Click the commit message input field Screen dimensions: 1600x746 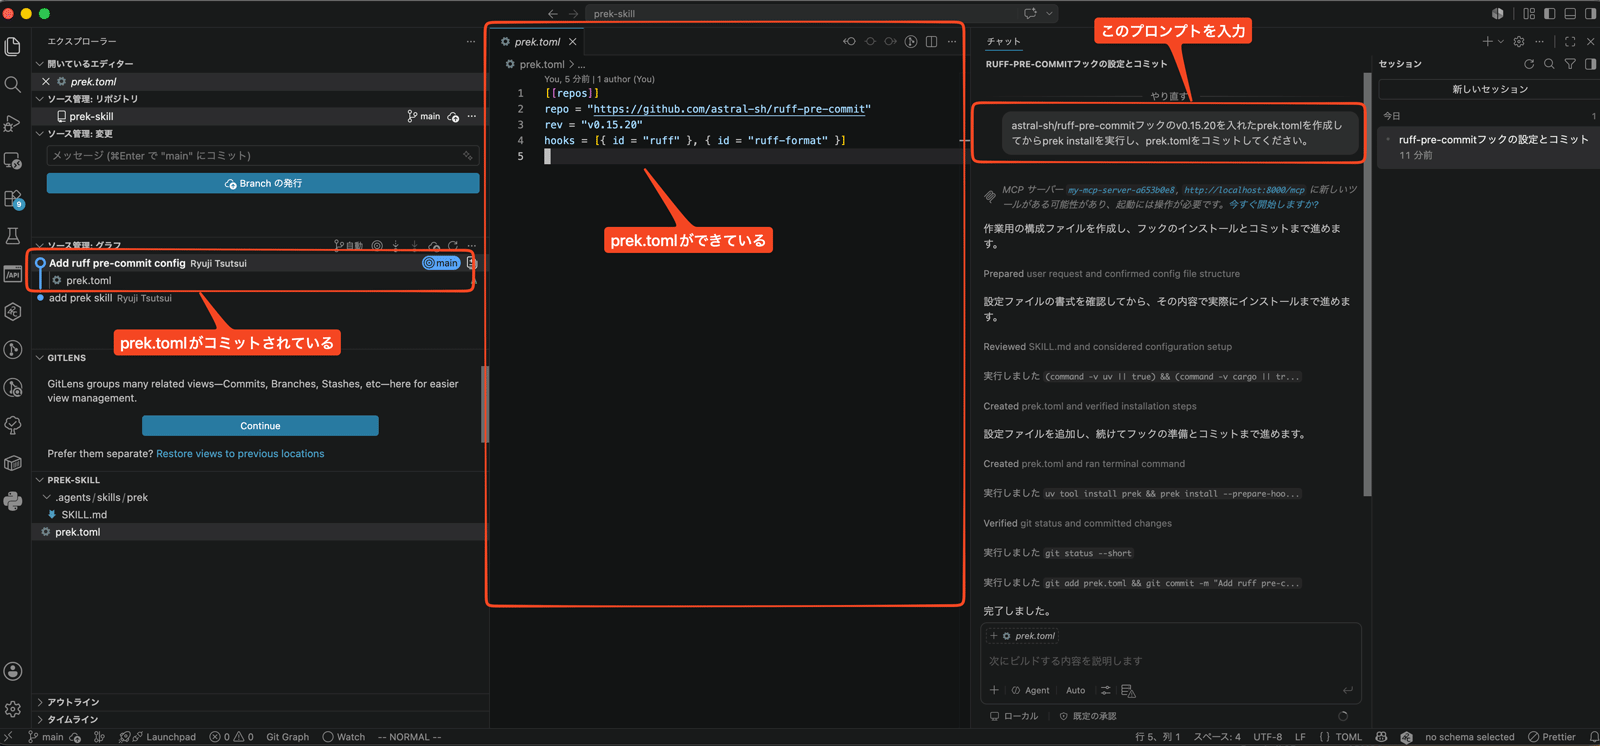click(x=263, y=156)
